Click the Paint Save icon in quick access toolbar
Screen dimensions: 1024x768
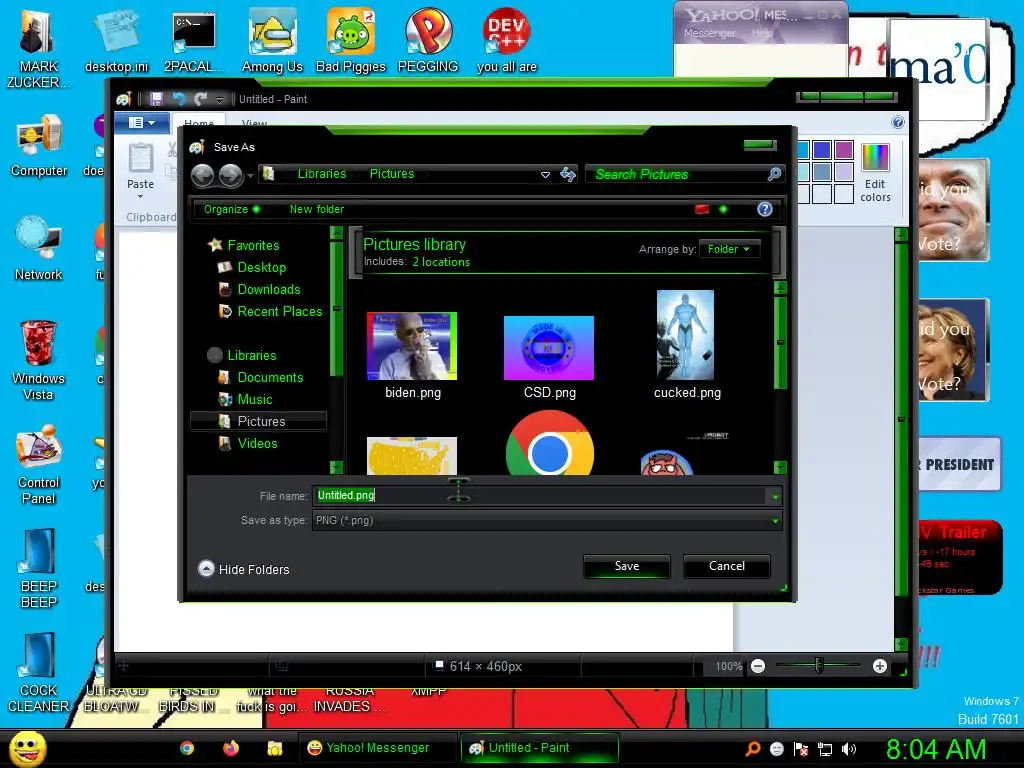[156, 99]
